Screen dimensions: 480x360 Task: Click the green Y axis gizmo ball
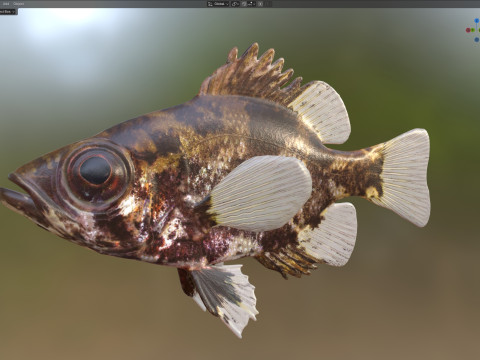[473, 30]
